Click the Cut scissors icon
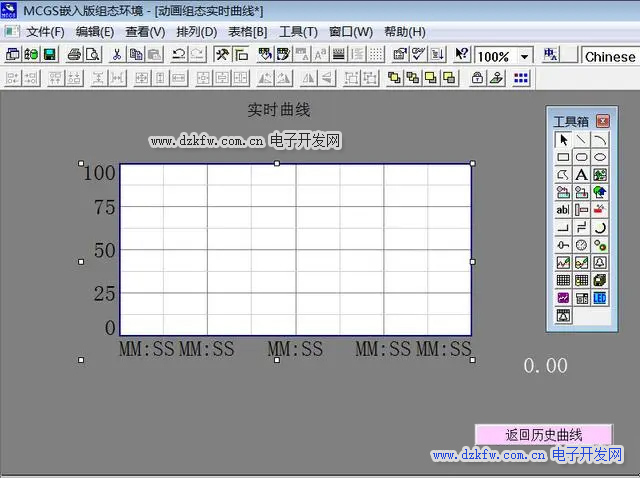Screen dimensions: 640x478 [x=117, y=56]
